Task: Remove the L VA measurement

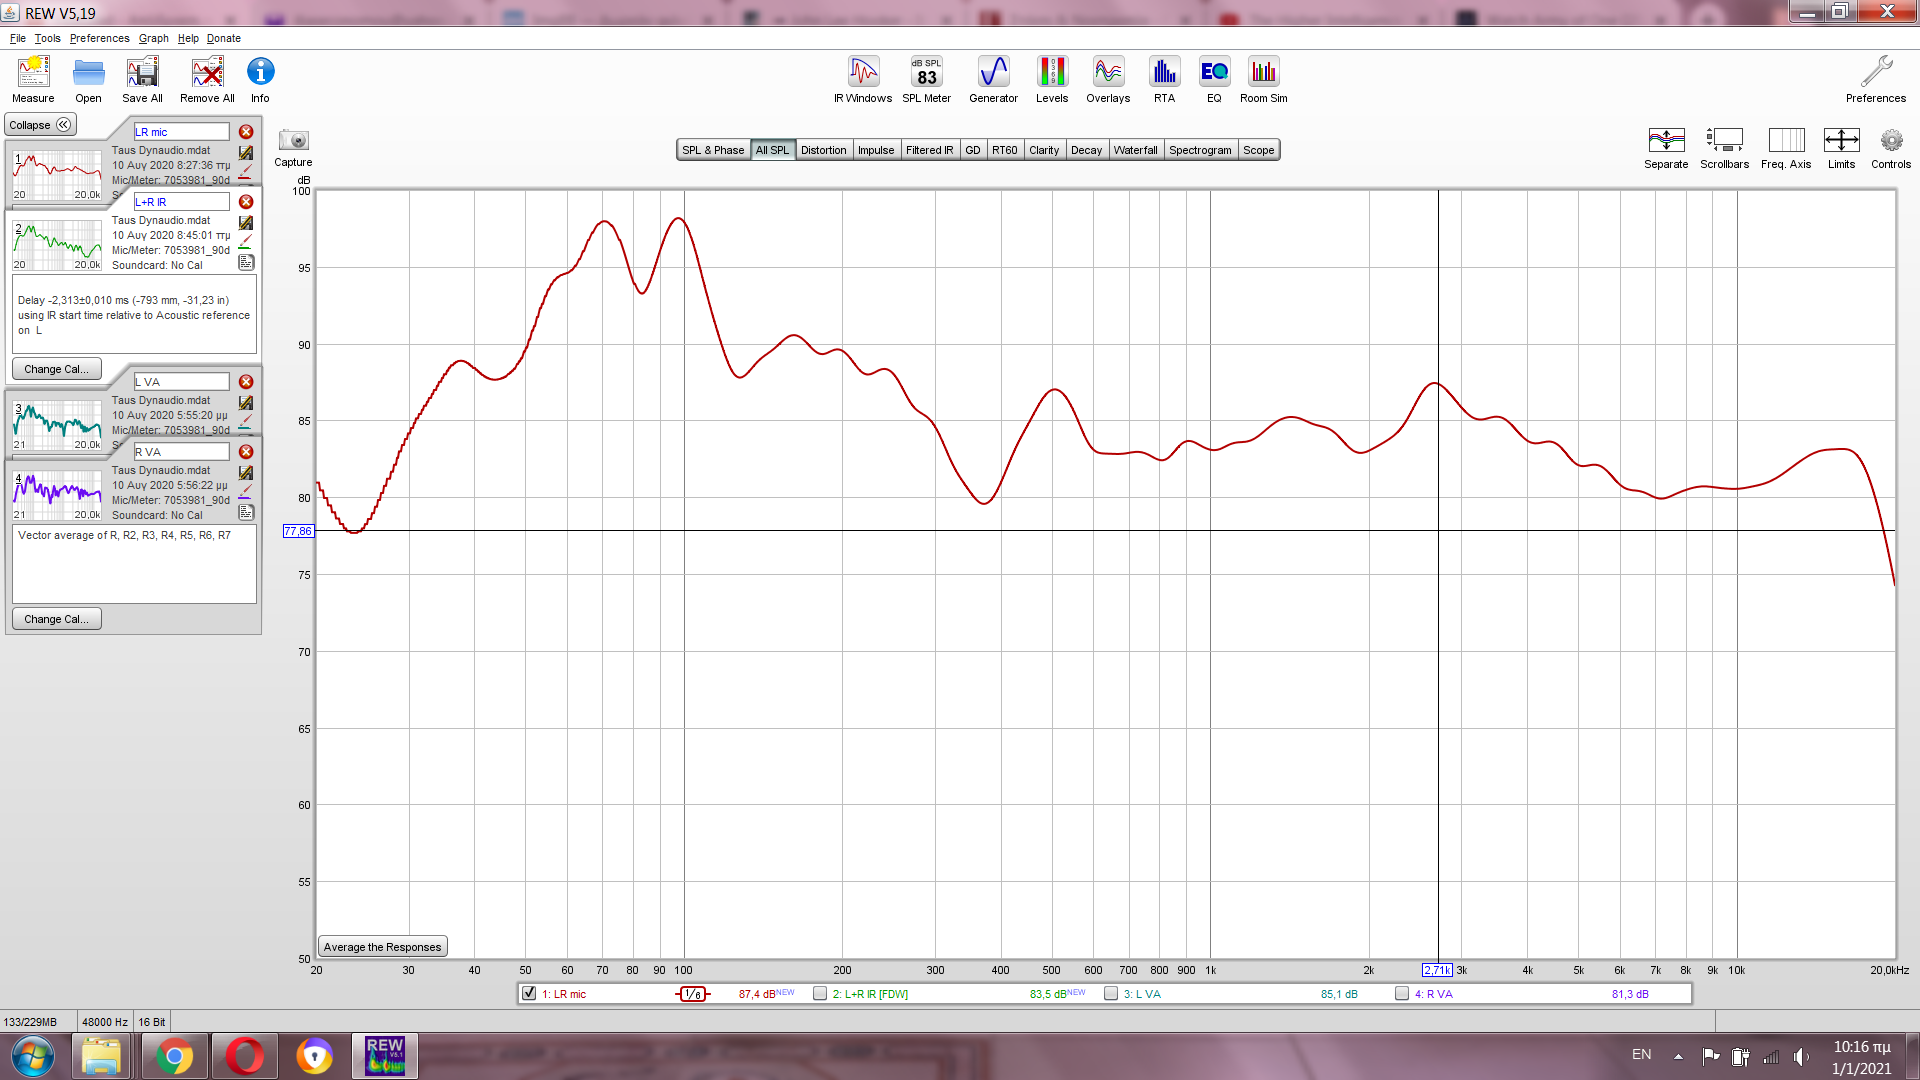Action: pos(246,382)
